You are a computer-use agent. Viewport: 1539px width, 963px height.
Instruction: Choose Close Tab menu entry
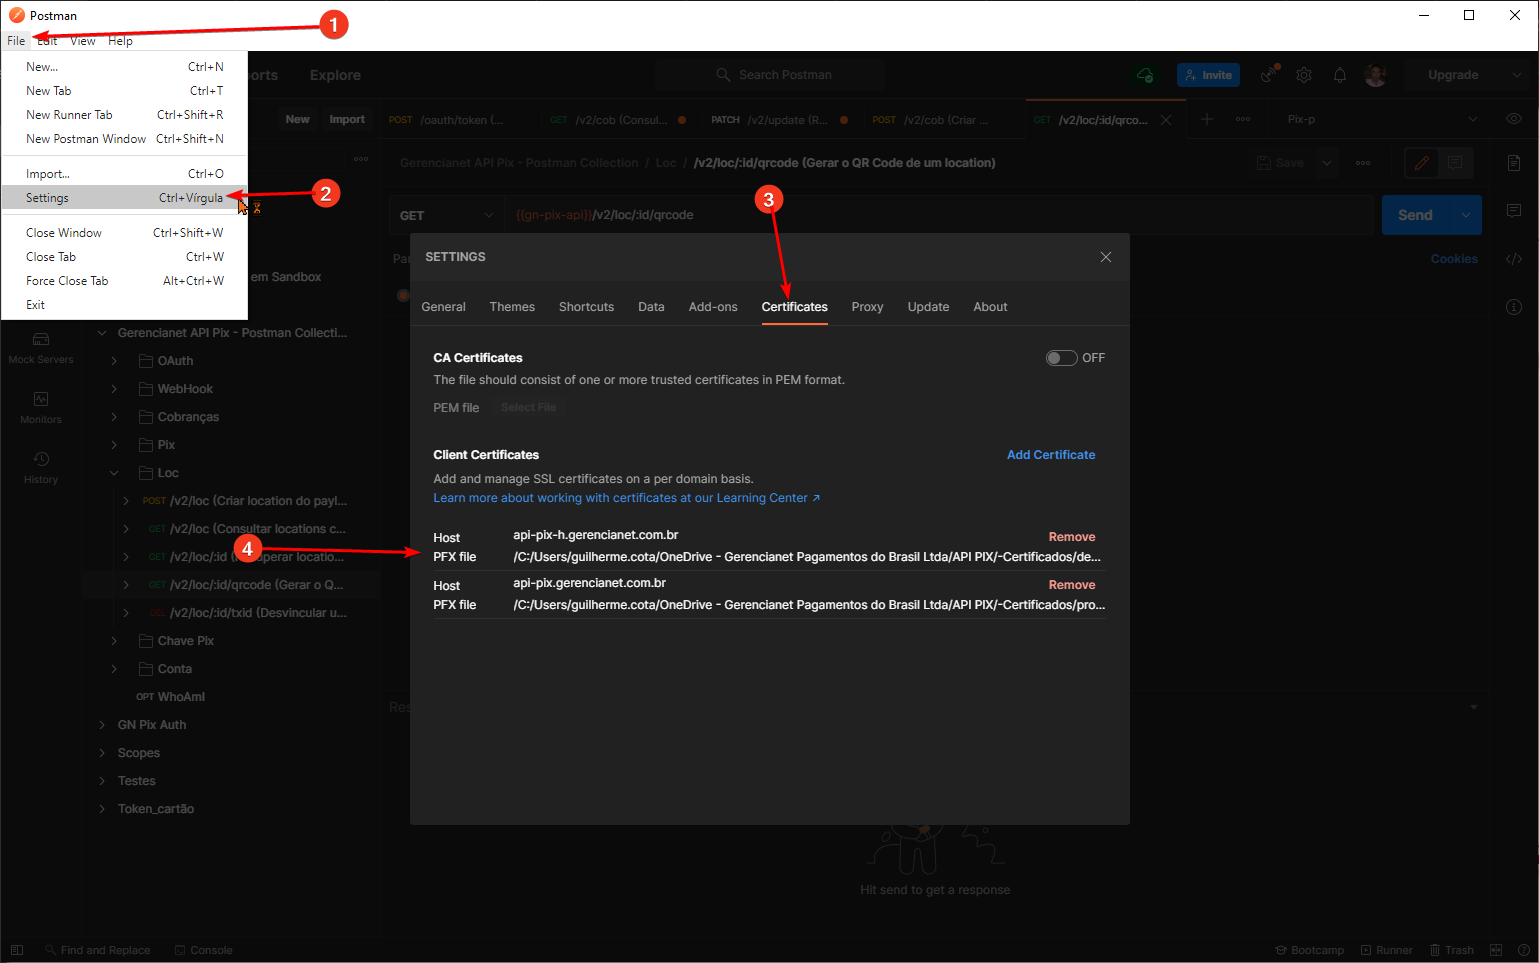pyautogui.click(x=124, y=257)
